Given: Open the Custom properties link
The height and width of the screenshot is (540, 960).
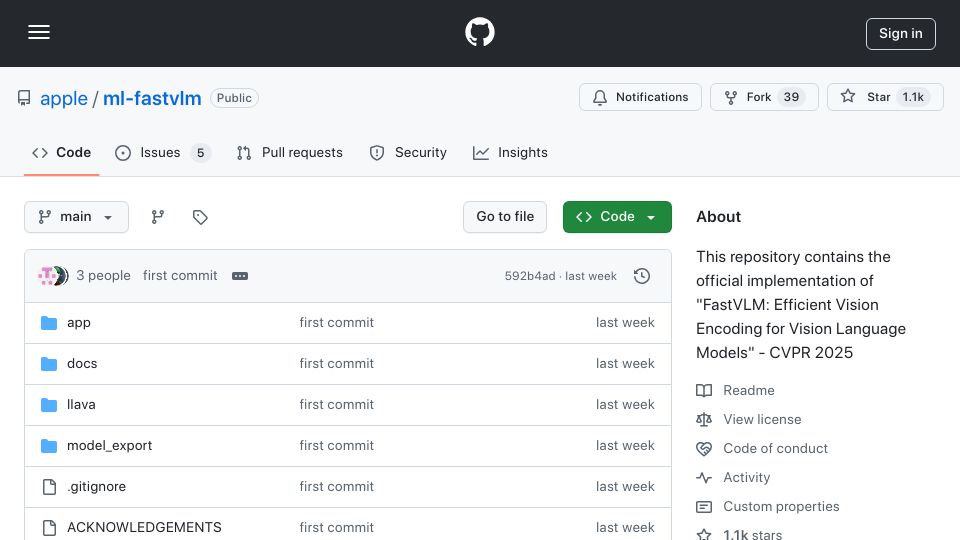Looking at the screenshot, I should (x=781, y=506).
